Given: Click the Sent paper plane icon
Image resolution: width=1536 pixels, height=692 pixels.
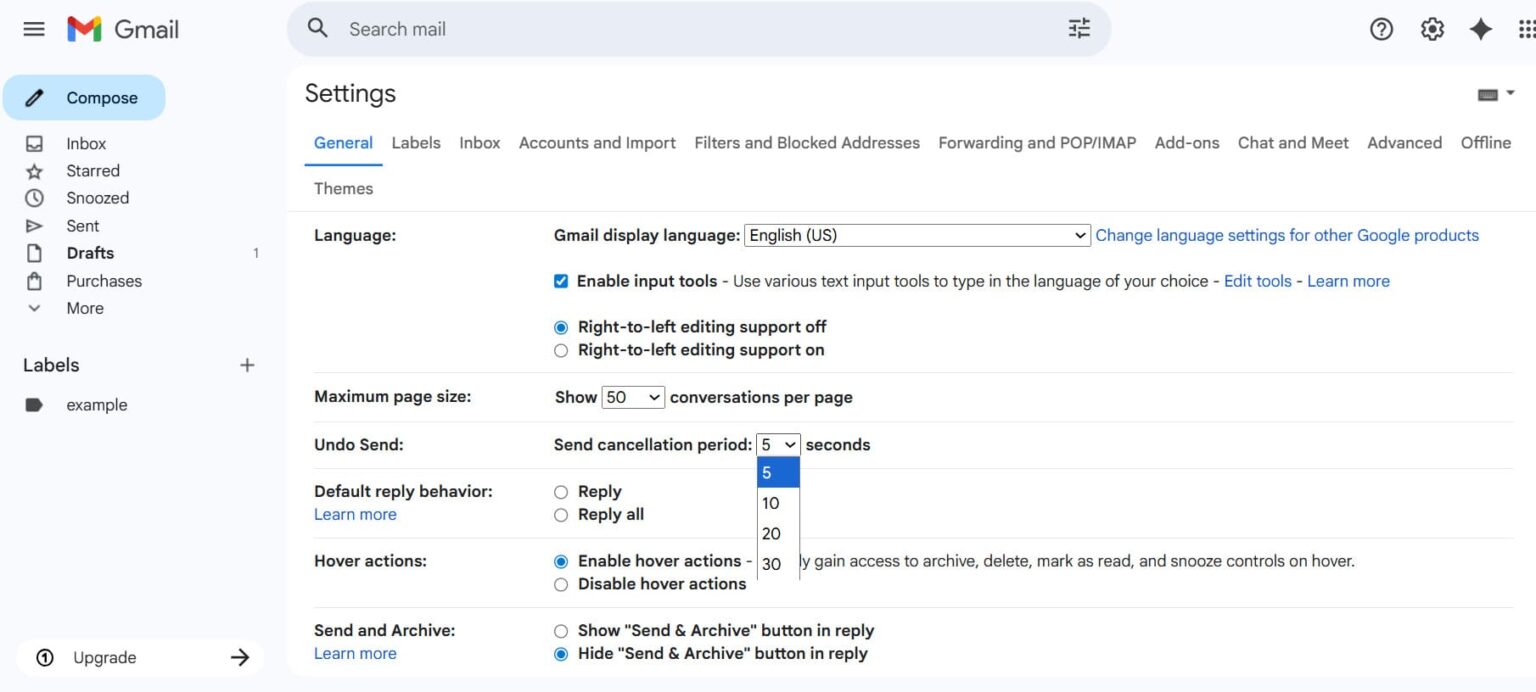Looking at the screenshot, I should pyautogui.click(x=36, y=225).
